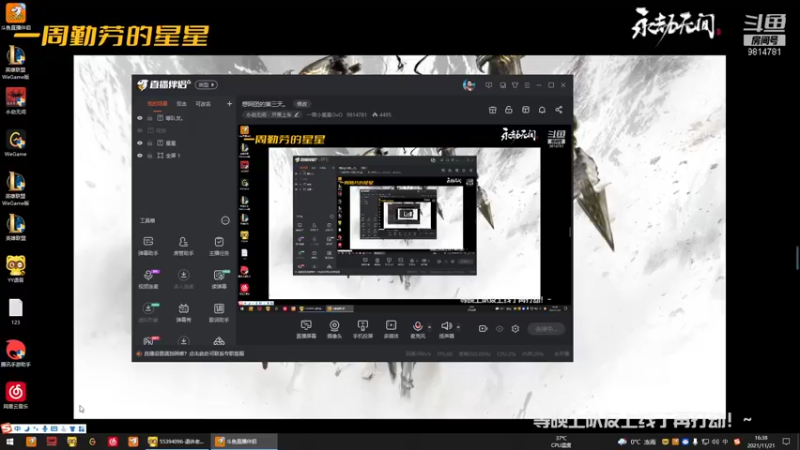This screenshot has height=450, width=800.
Task: Switch to the middle scene tab
Action: pyautogui.click(x=182, y=104)
